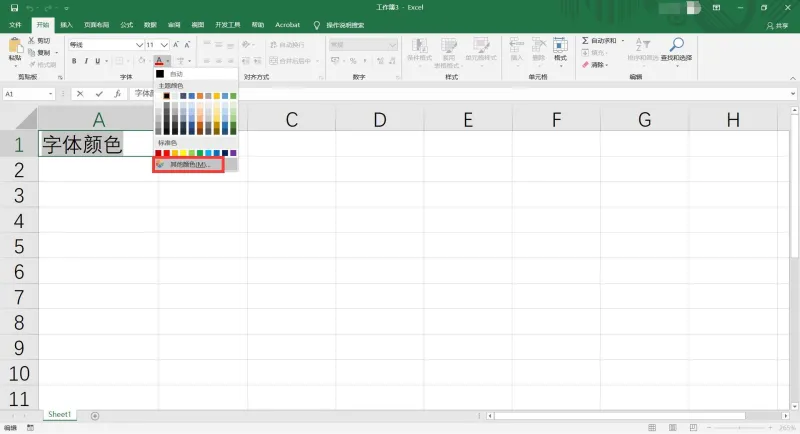Image resolution: width=800 pixels, height=434 pixels.
Task: Click the Clear (清除) eraser button
Action: tap(595, 65)
